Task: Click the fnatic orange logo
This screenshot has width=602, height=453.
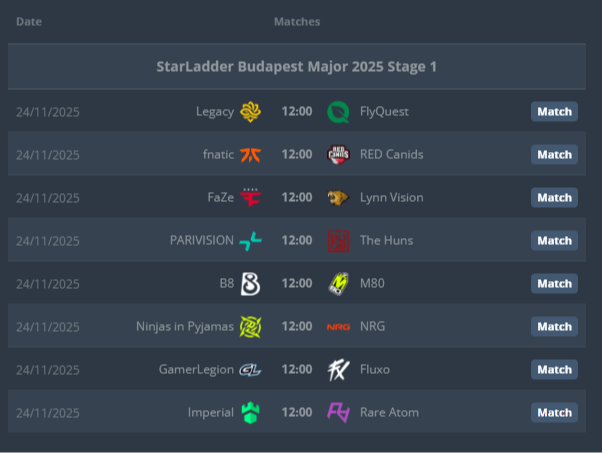Action: [x=250, y=154]
